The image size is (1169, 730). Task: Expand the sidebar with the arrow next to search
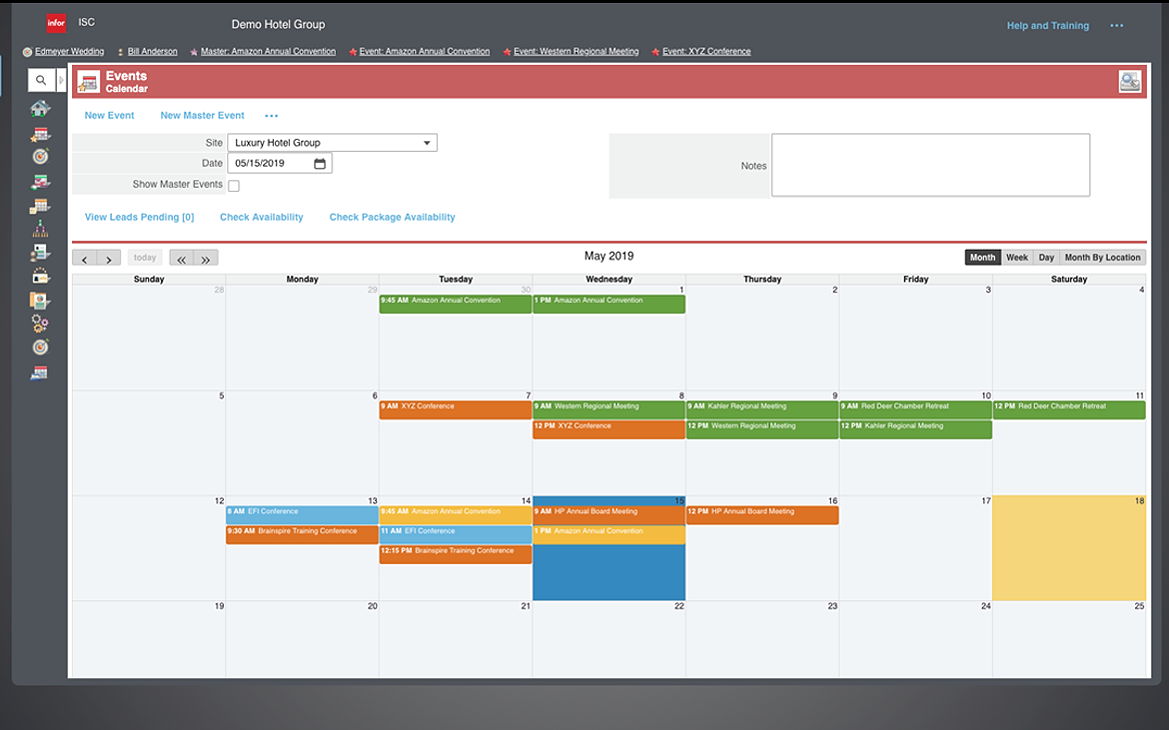pos(61,80)
